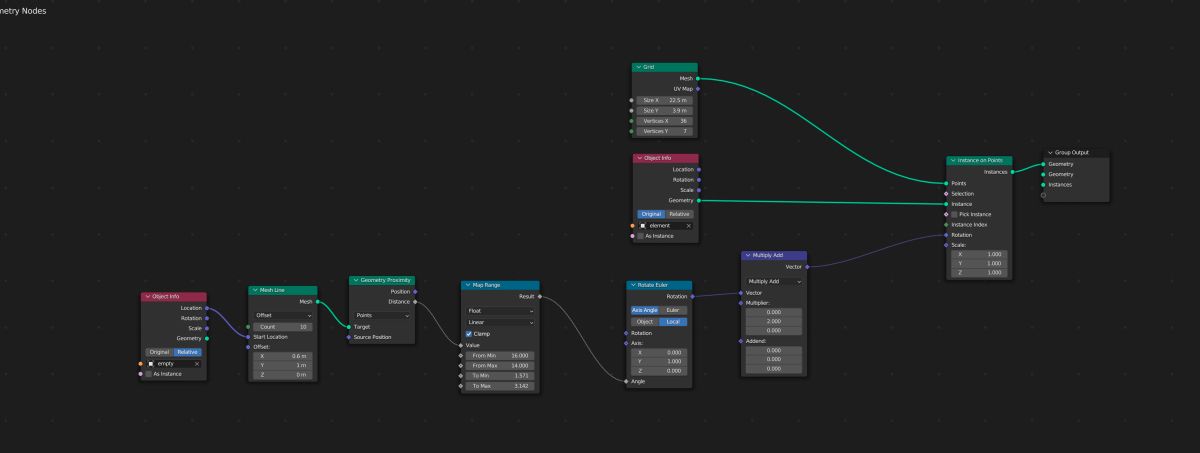
Task: Open the 'empty' object picker field
Action: [174, 363]
